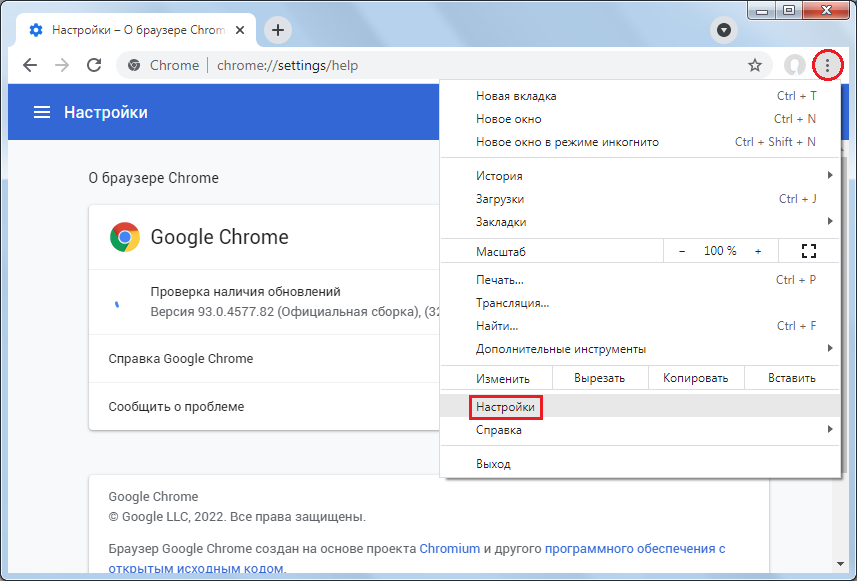Choose Печать... menu item
The image size is (857, 581).
(x=640, y=279)
